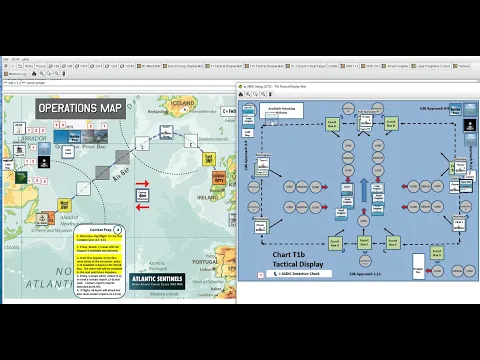The image size is (480, 360).
Task: Select the East OMP yellow counter
Action: pos(209,159)
